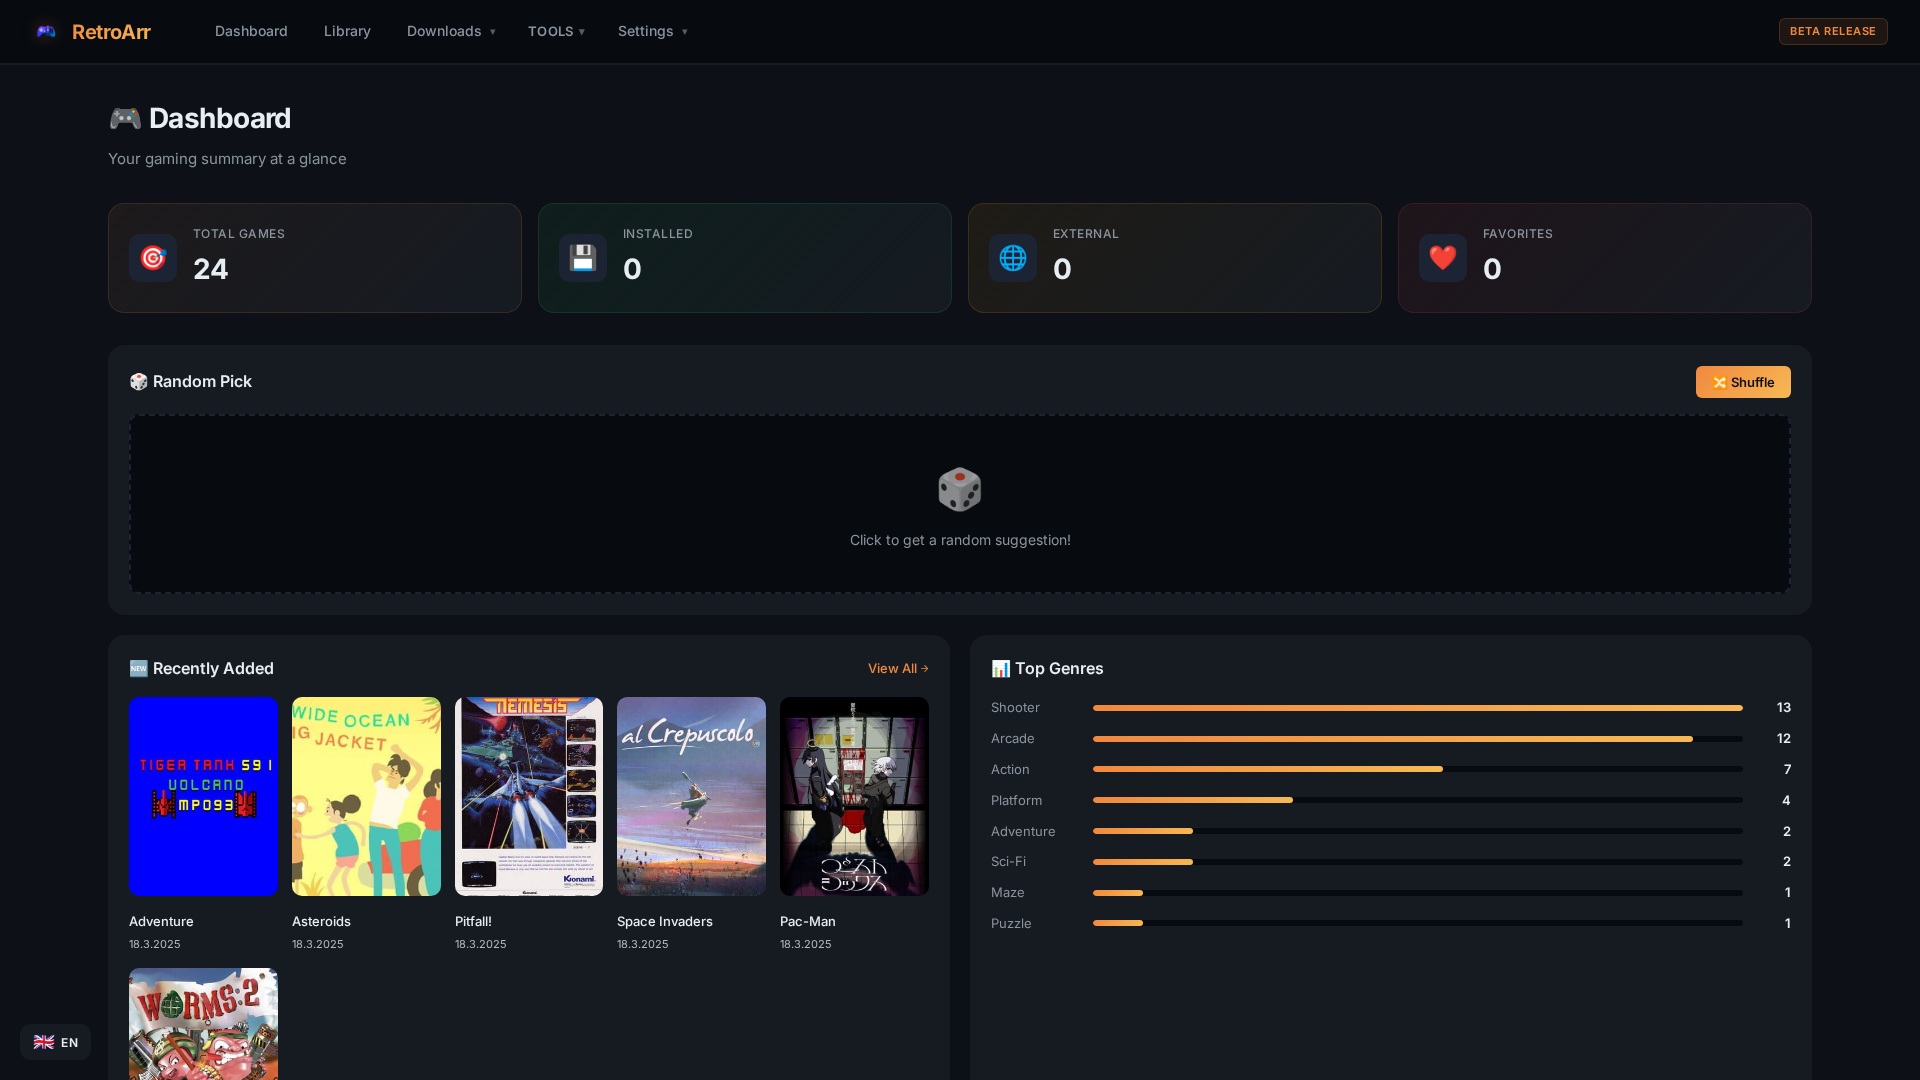Open the Space Invaders game cover

pyautogui.click(x=690, y=796)
